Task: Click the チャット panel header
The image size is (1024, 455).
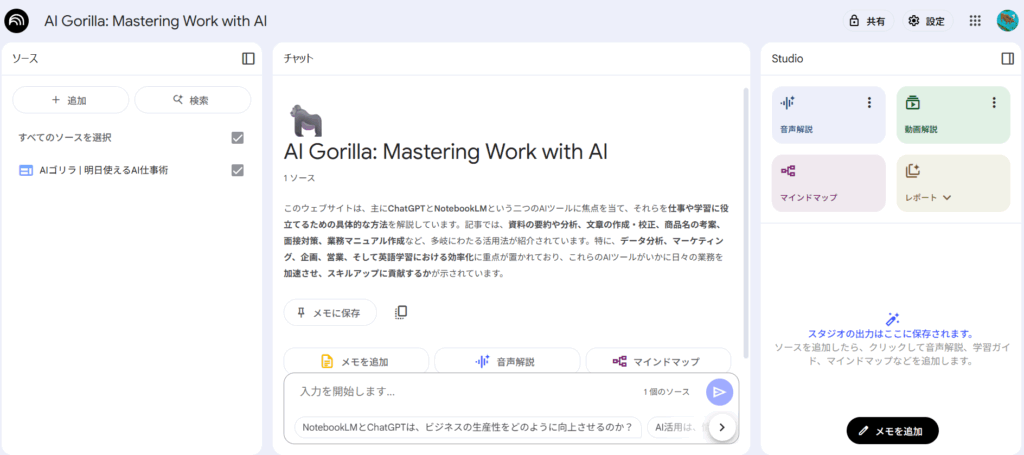Action: coord(298,59)
